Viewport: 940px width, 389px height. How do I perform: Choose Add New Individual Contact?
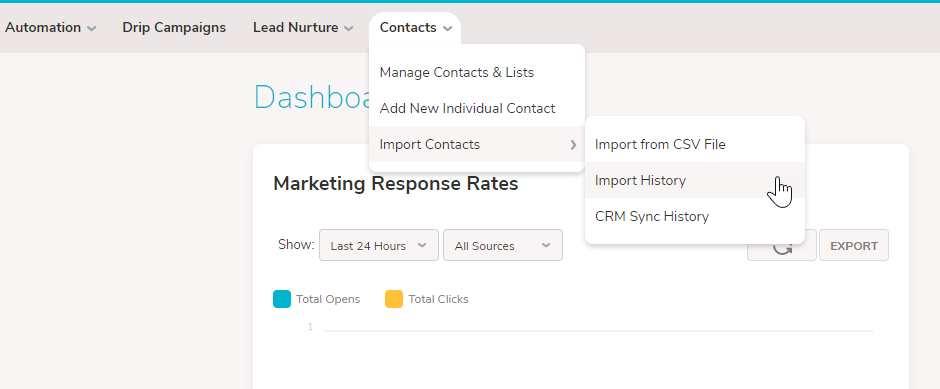477,108
